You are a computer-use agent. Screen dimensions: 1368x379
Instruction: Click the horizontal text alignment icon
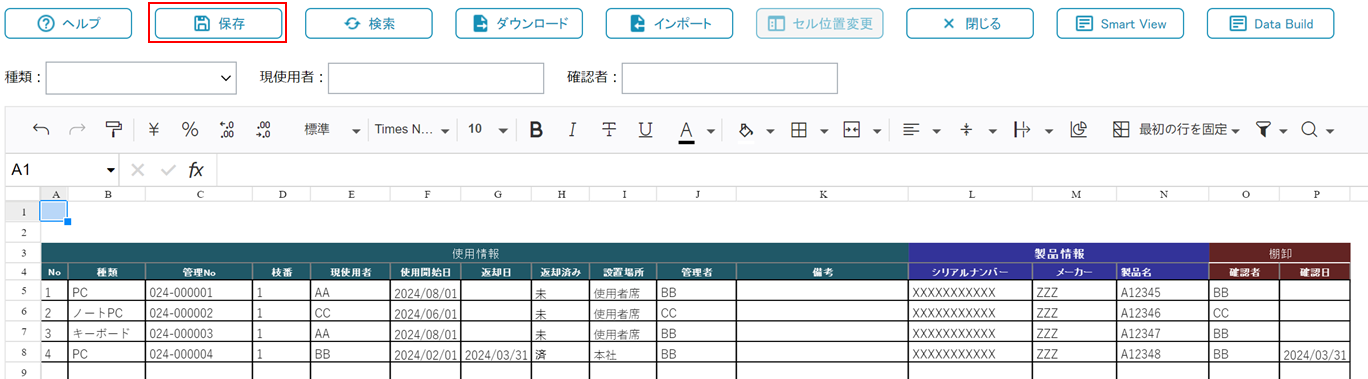click(x=911, y=130)
